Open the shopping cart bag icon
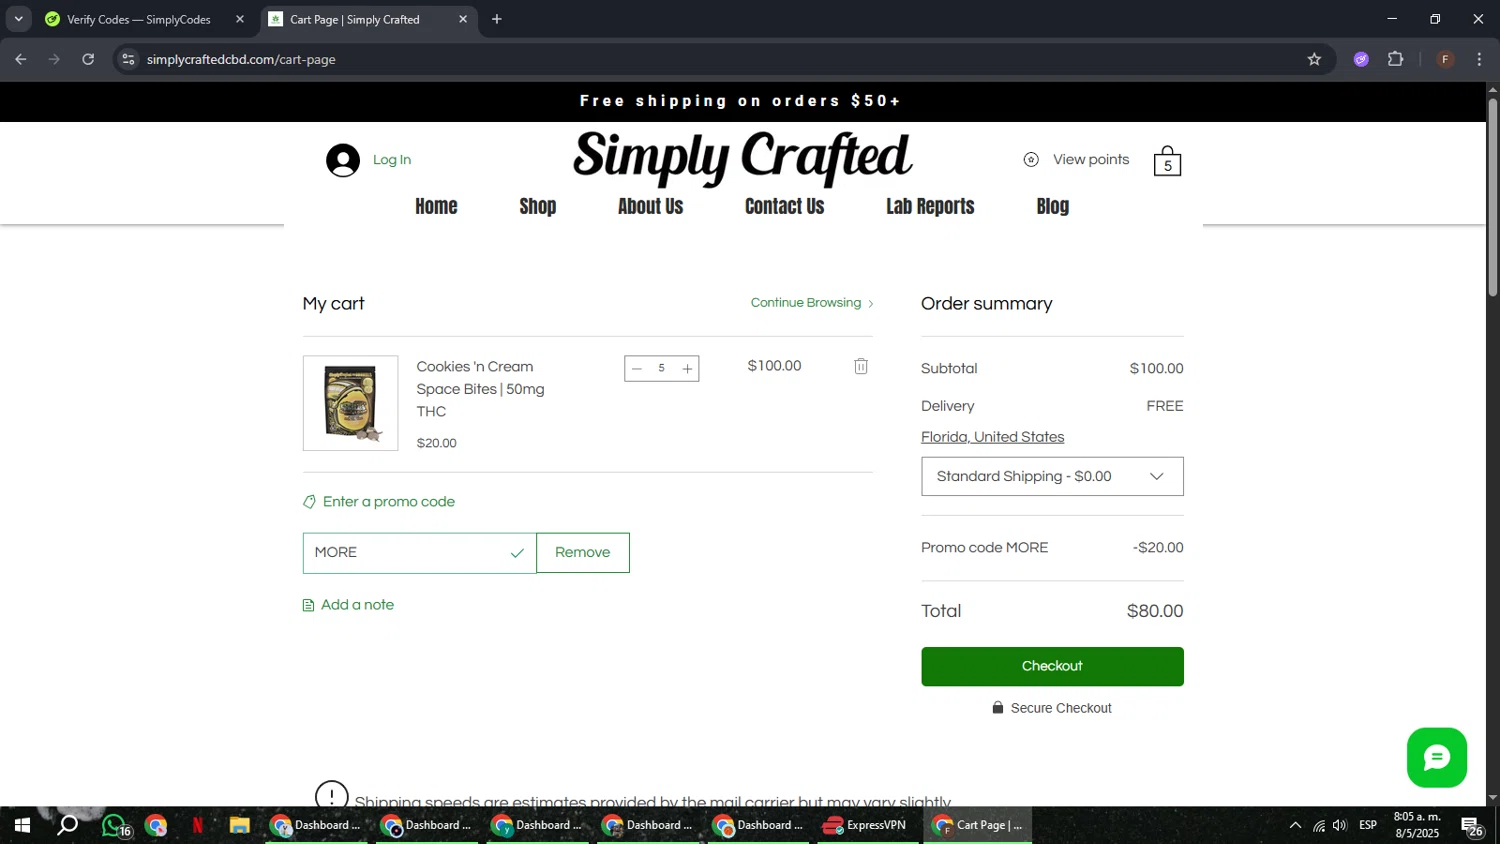 [1167, 161]
